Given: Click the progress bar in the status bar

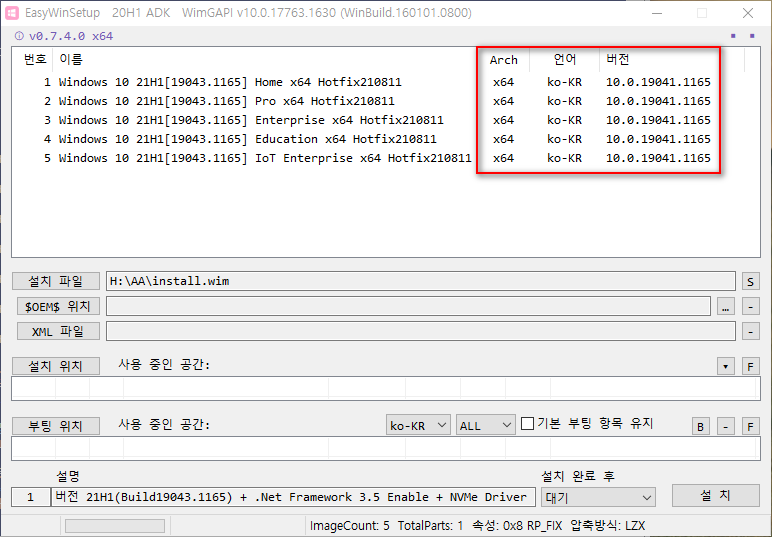Looking at the screenshot, I should tap(115, 526).
